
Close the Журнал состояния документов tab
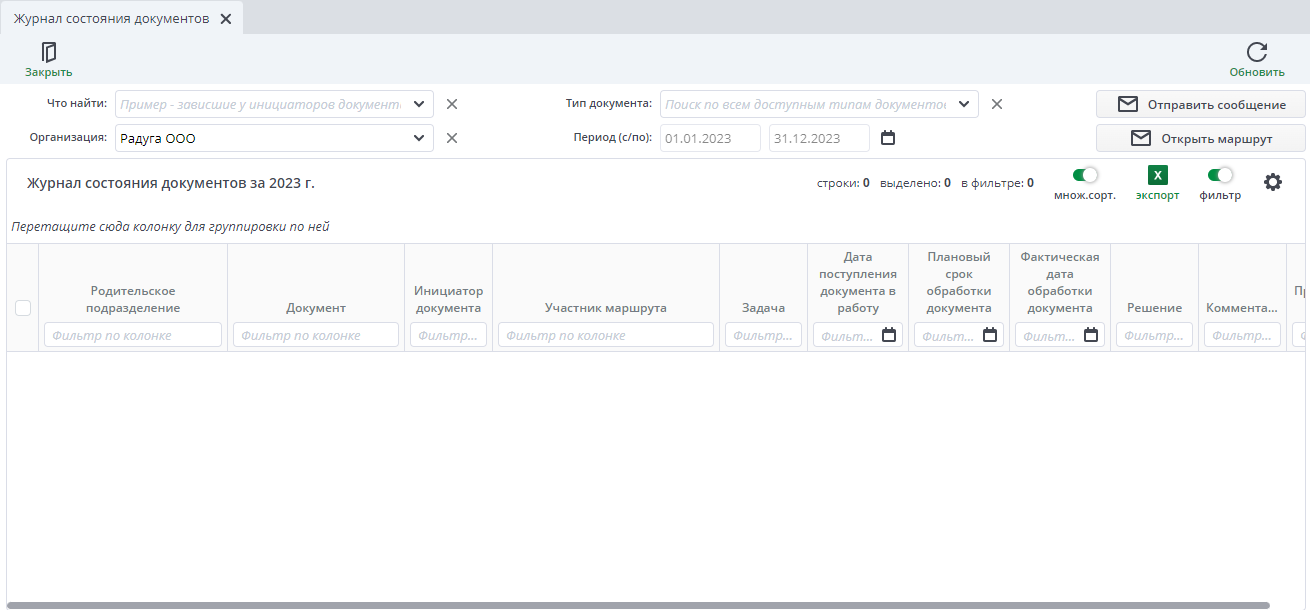tap(226, 17)
